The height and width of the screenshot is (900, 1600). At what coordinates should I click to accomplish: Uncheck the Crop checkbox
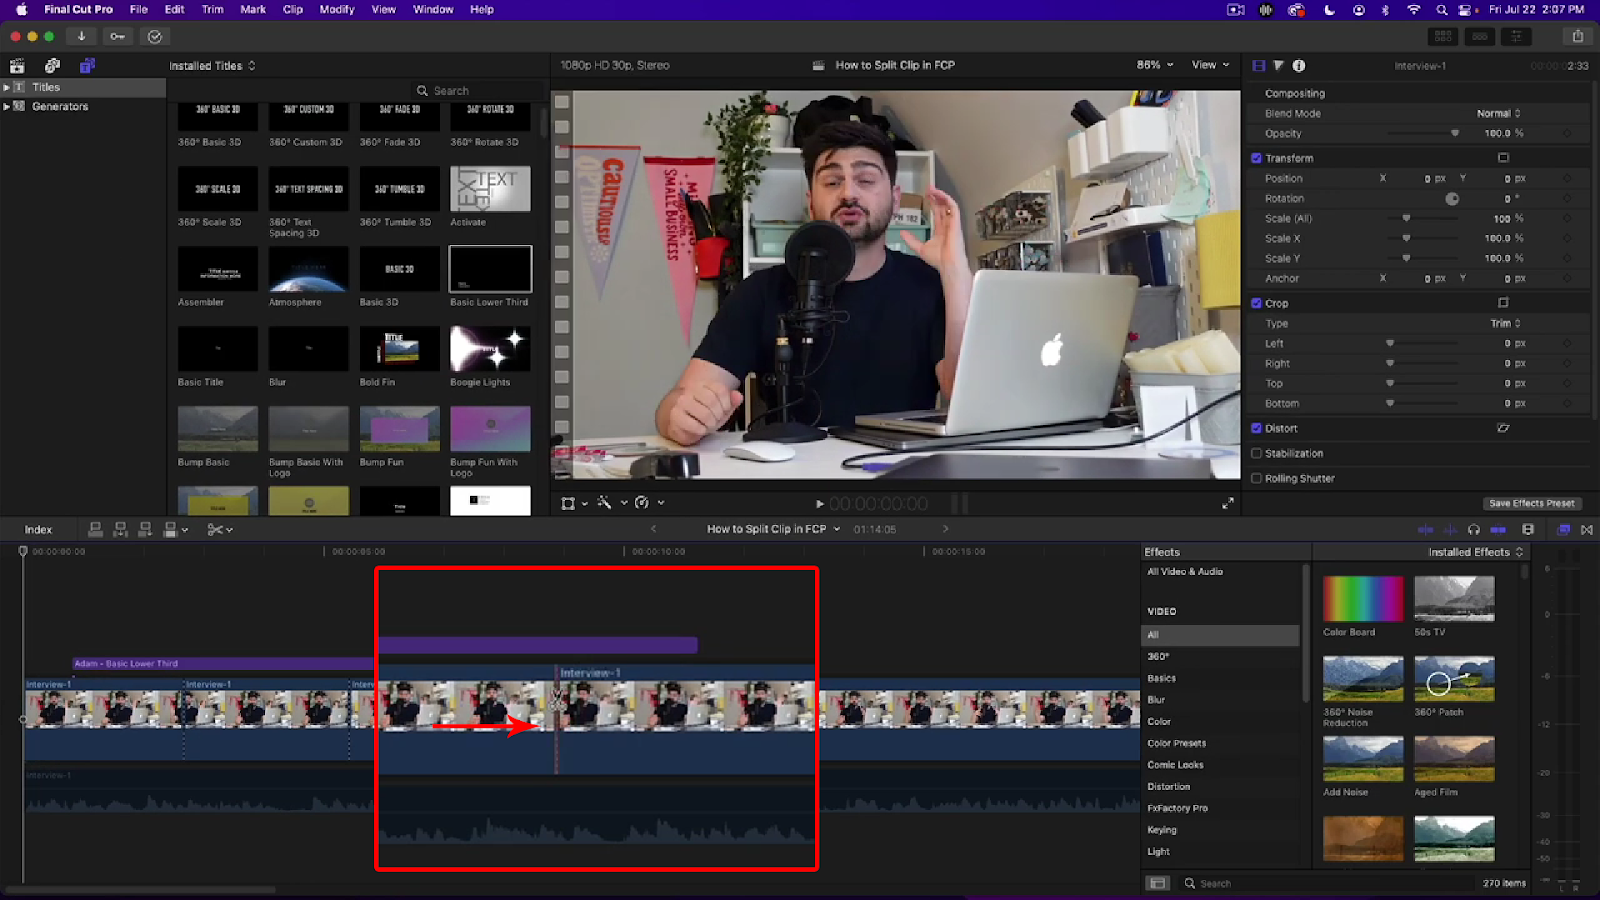(1257, 303)
